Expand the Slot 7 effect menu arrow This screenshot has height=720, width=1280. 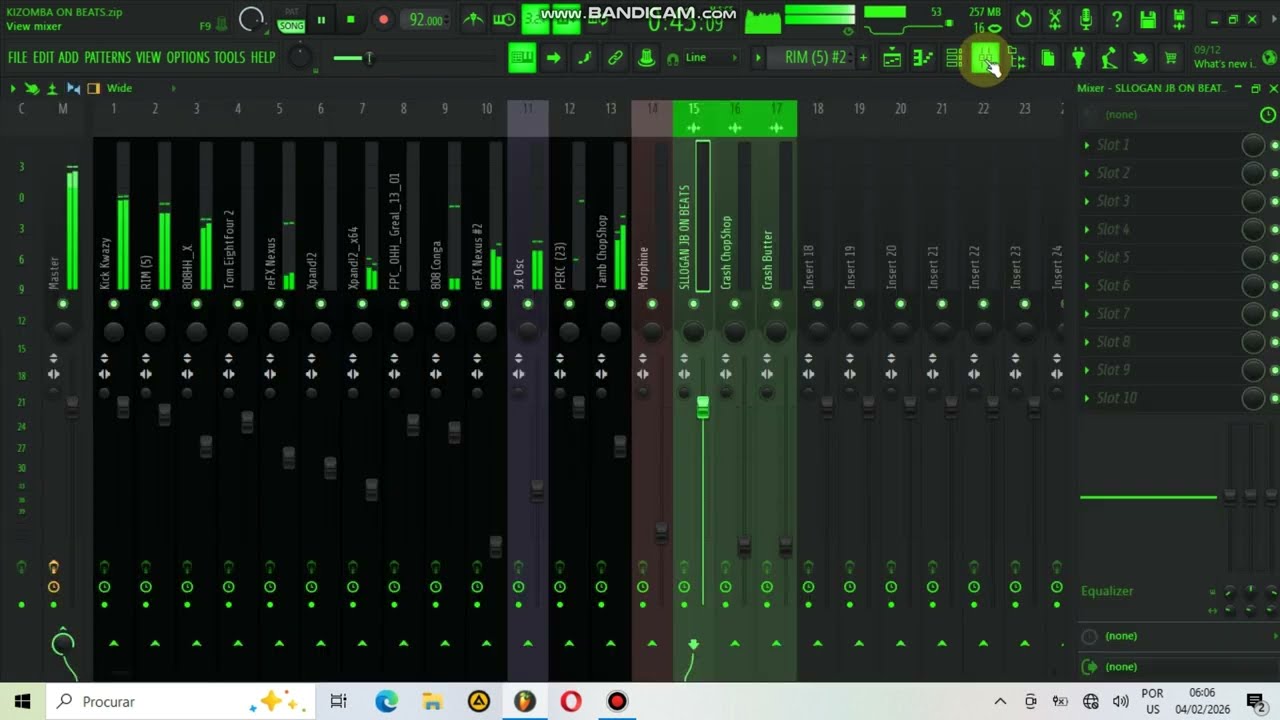1087,314
